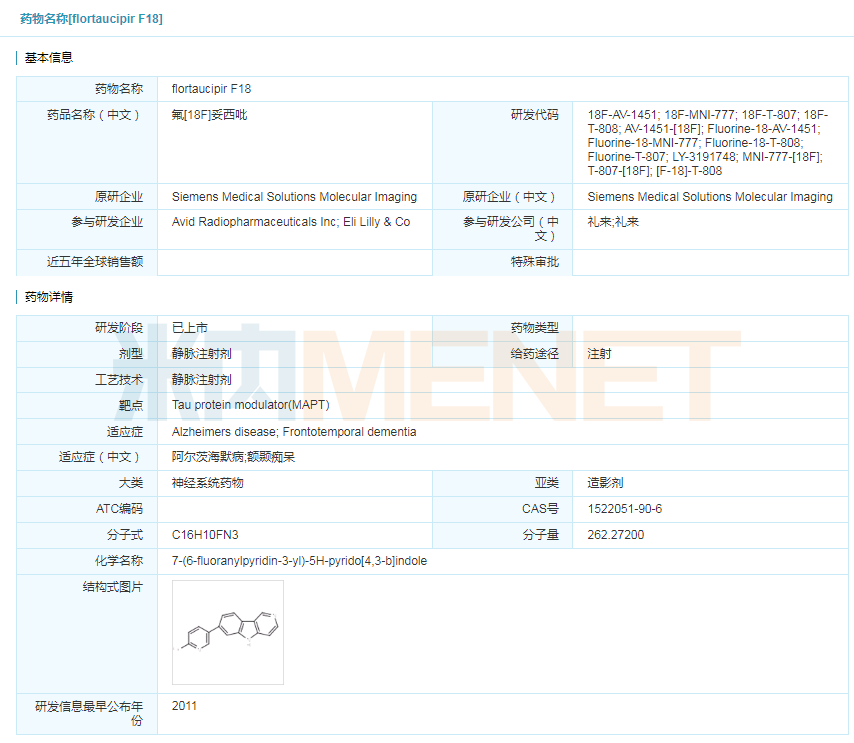Select the chemical name ending 'pyrido[4,3-b]indole'

coord(300,561)
